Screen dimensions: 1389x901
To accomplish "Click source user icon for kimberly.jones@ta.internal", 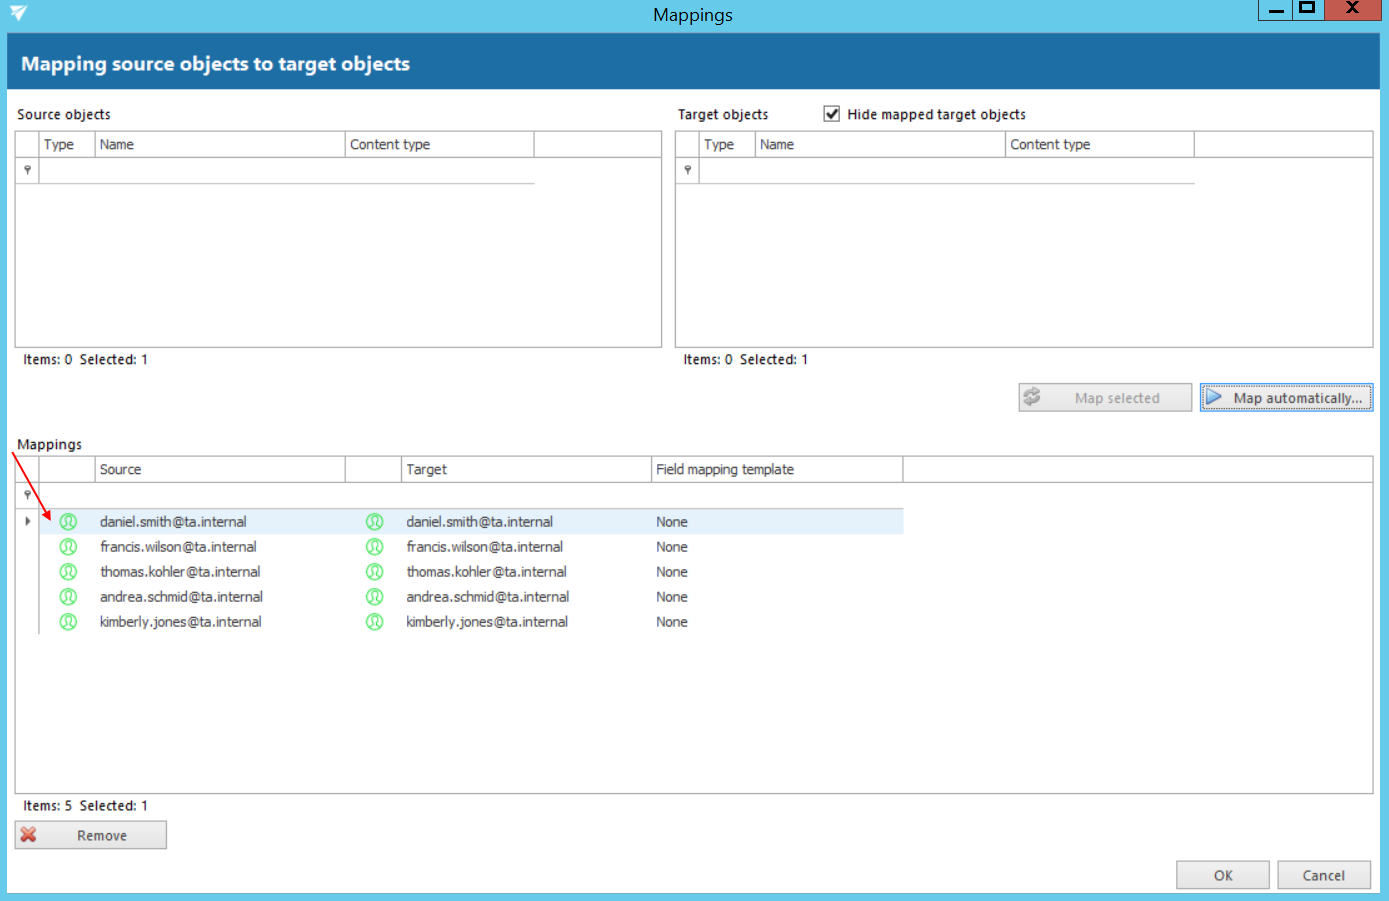I will click(x=68, y=622).
